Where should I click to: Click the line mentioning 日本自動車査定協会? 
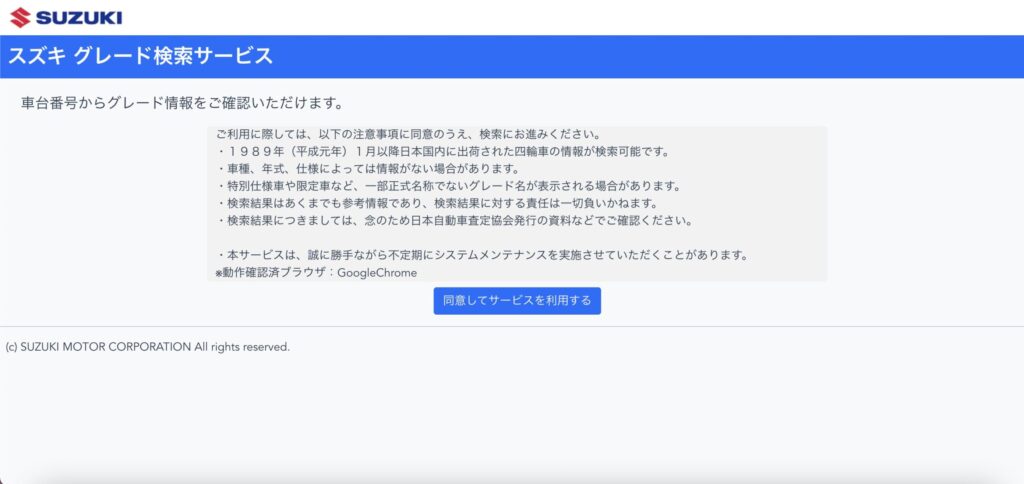[454, 220]
